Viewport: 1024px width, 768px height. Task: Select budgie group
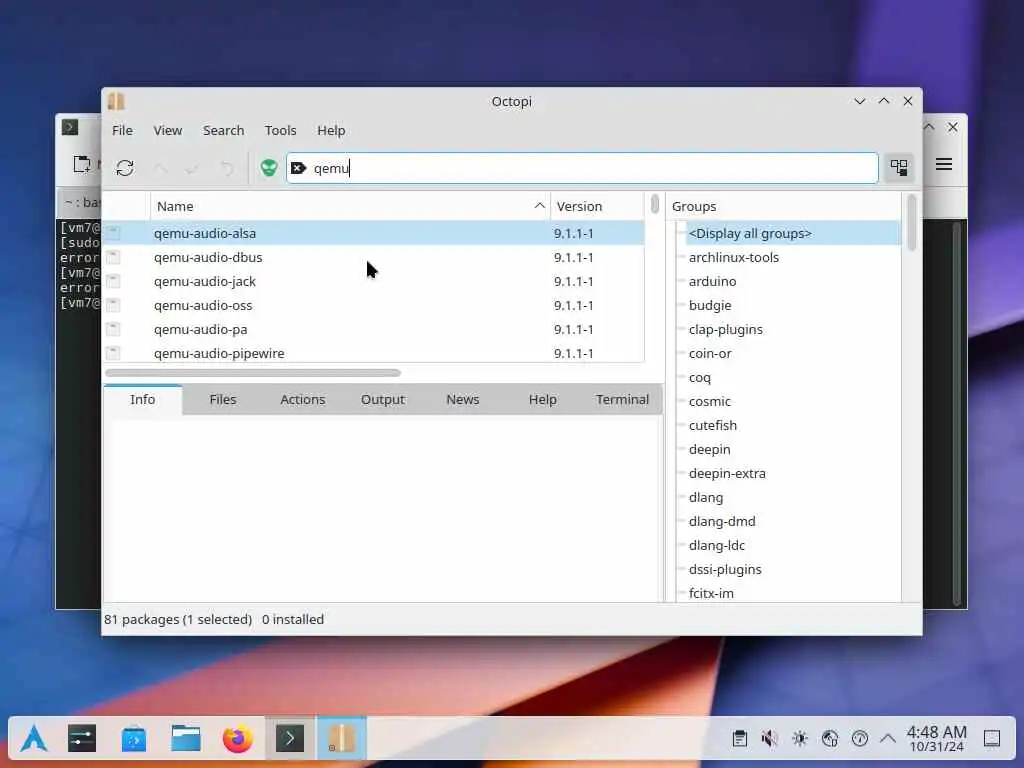710,305
